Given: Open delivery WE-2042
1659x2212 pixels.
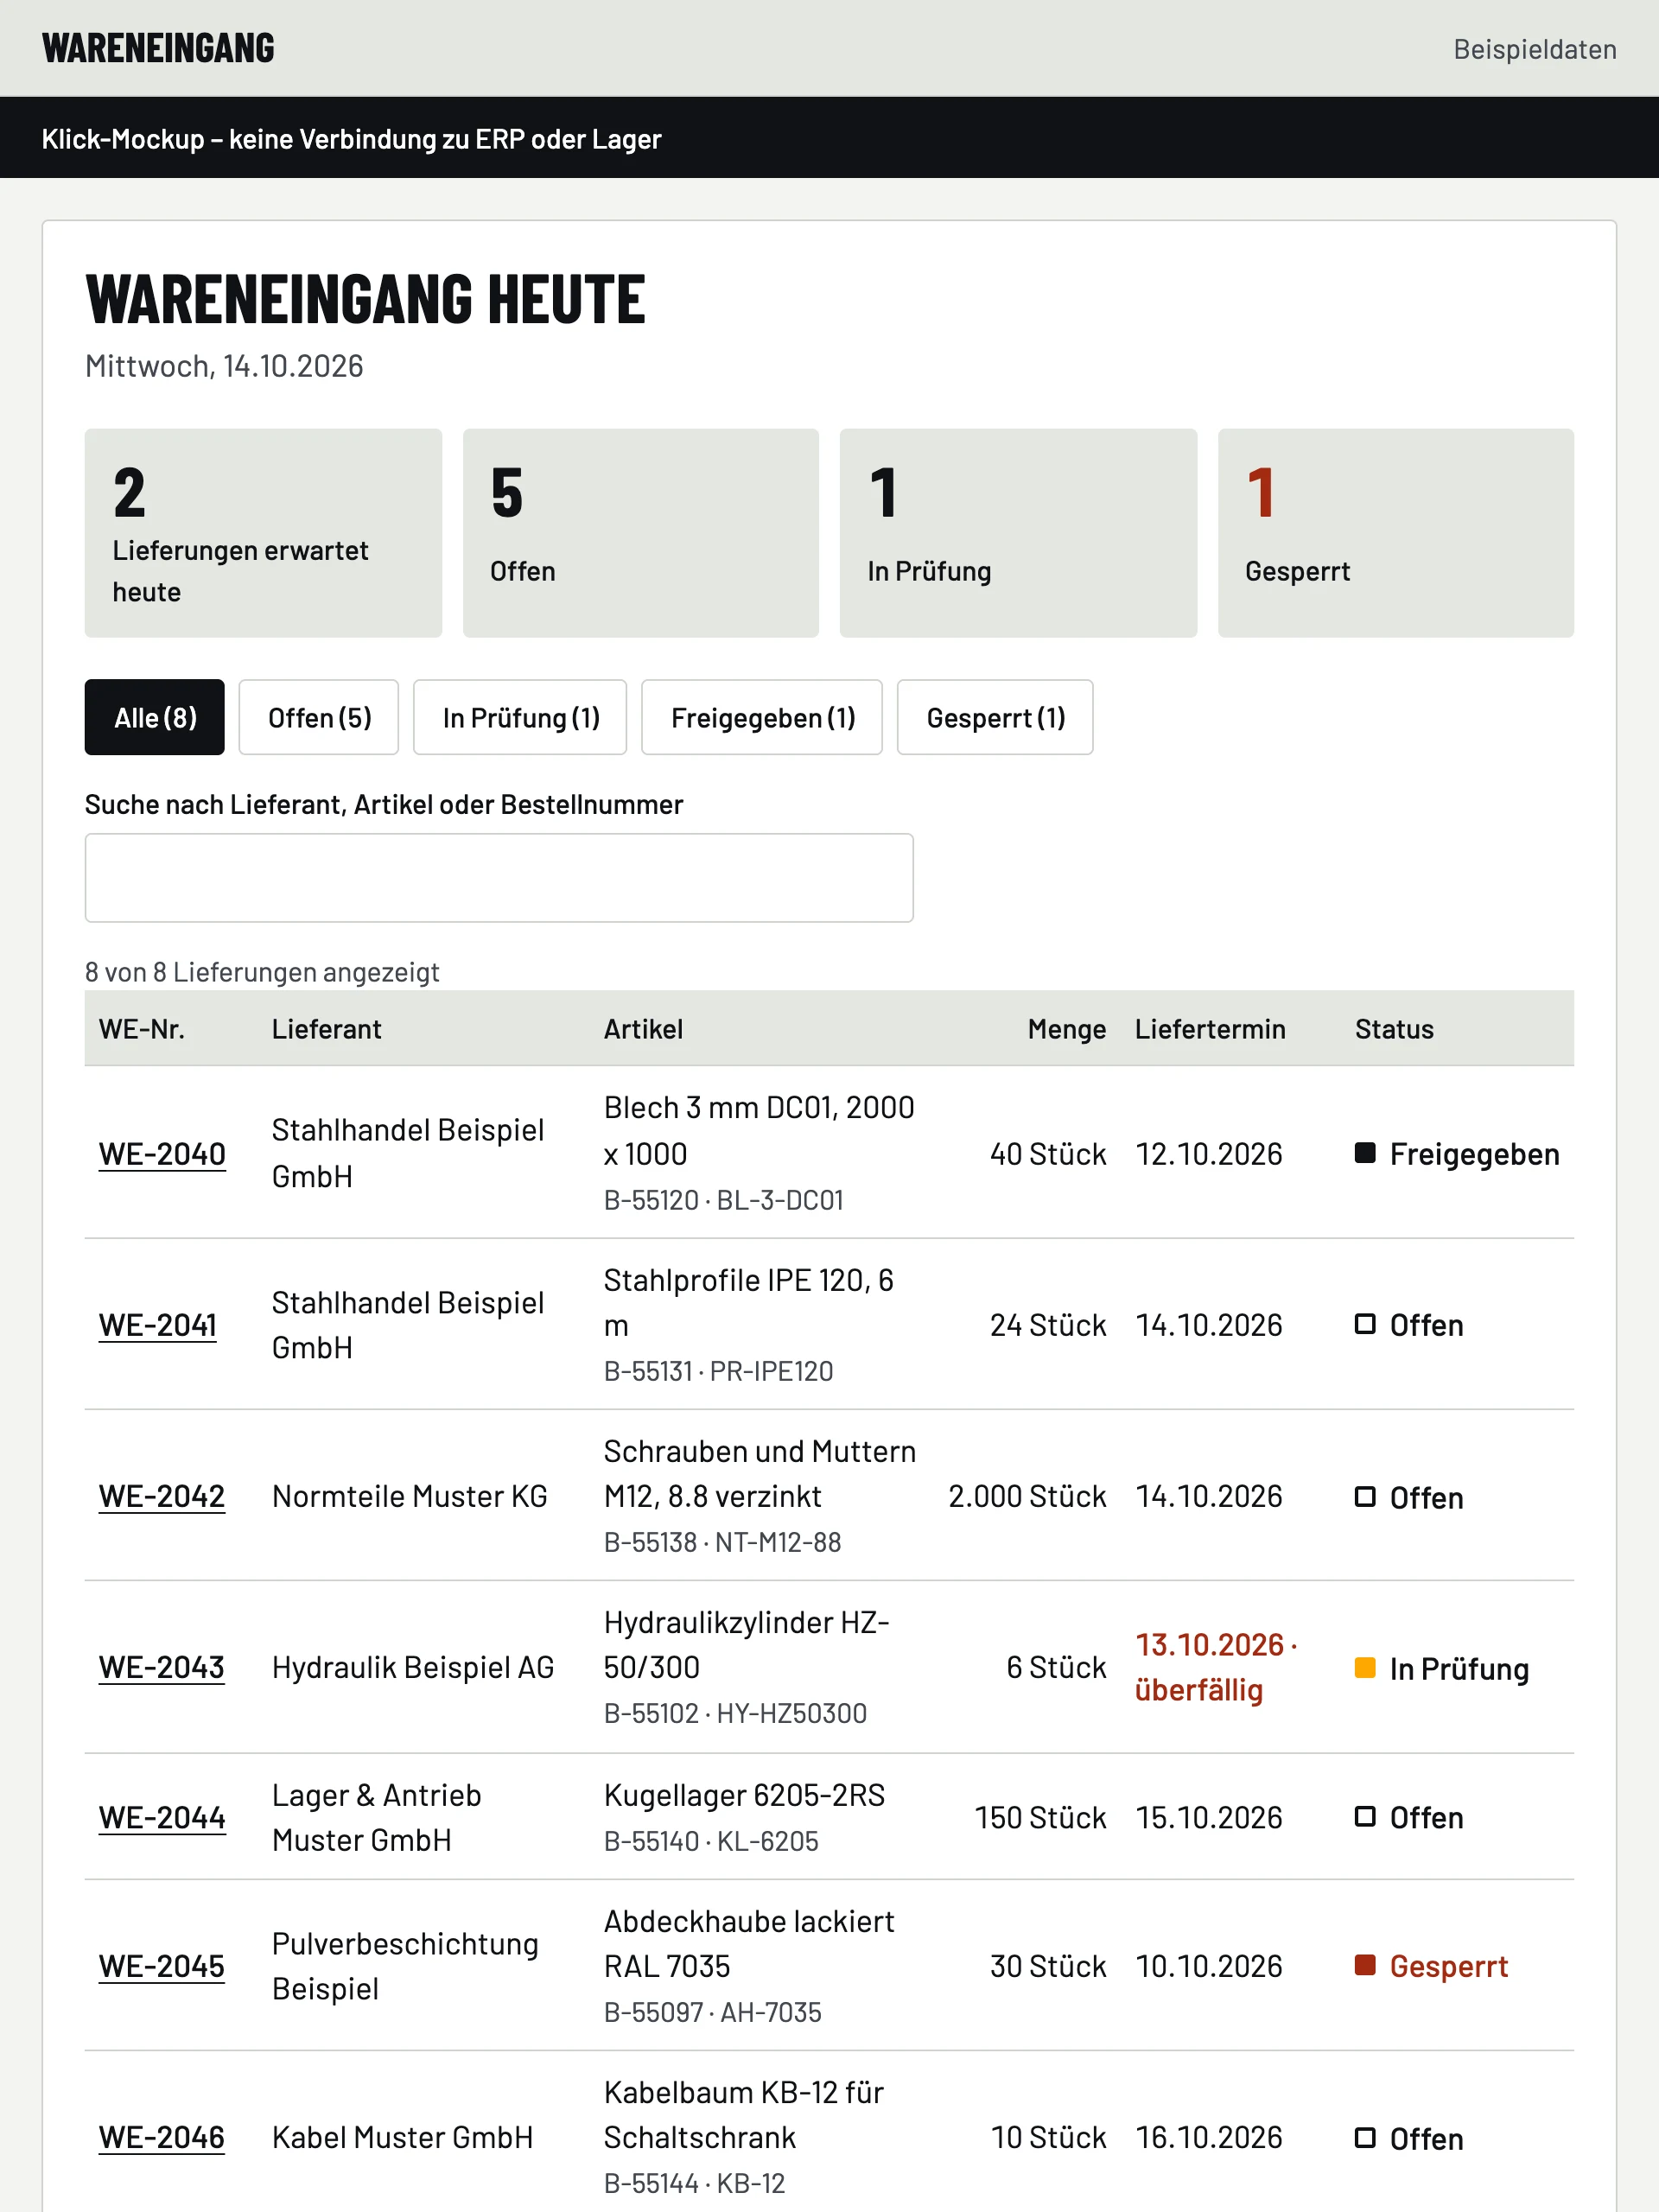Looking at the screenshot, I should point(162,1496).
